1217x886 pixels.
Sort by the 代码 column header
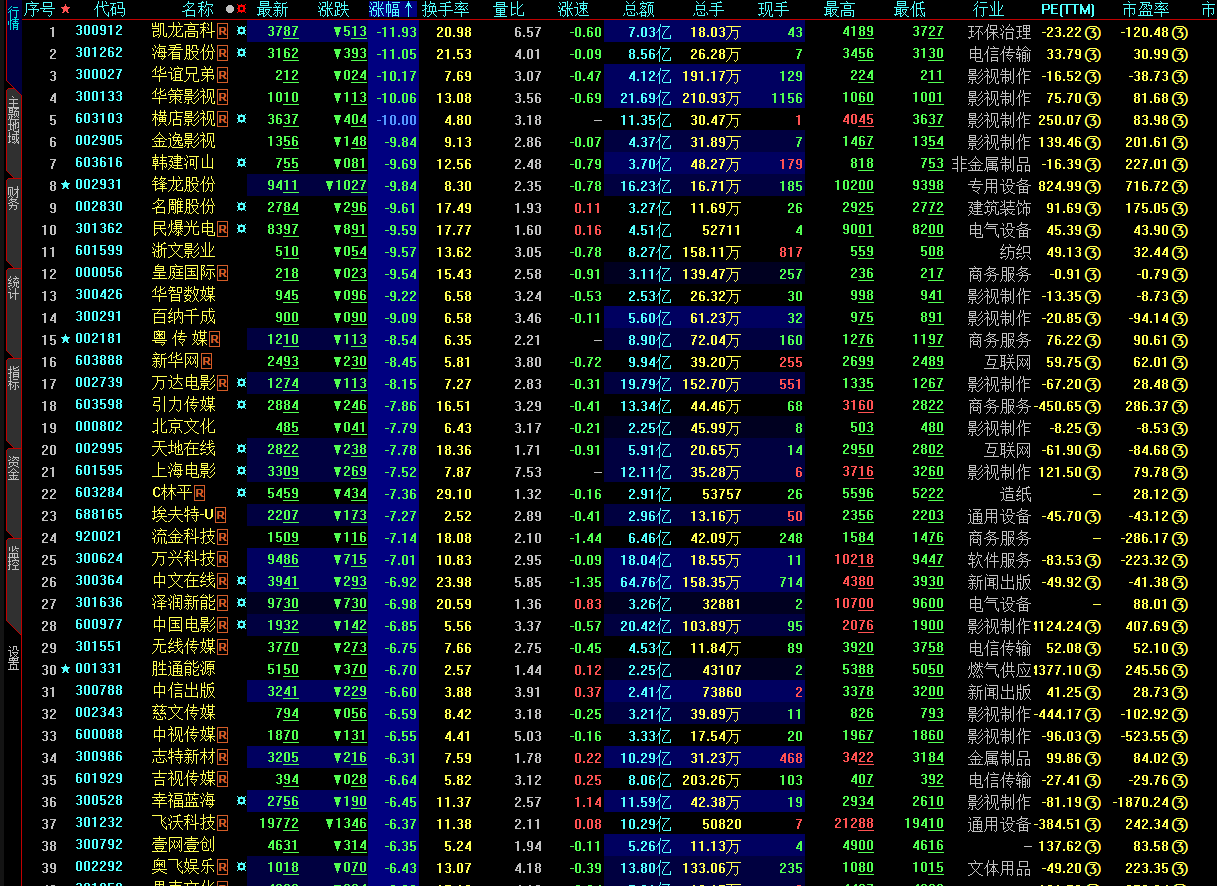click(110, 9)
